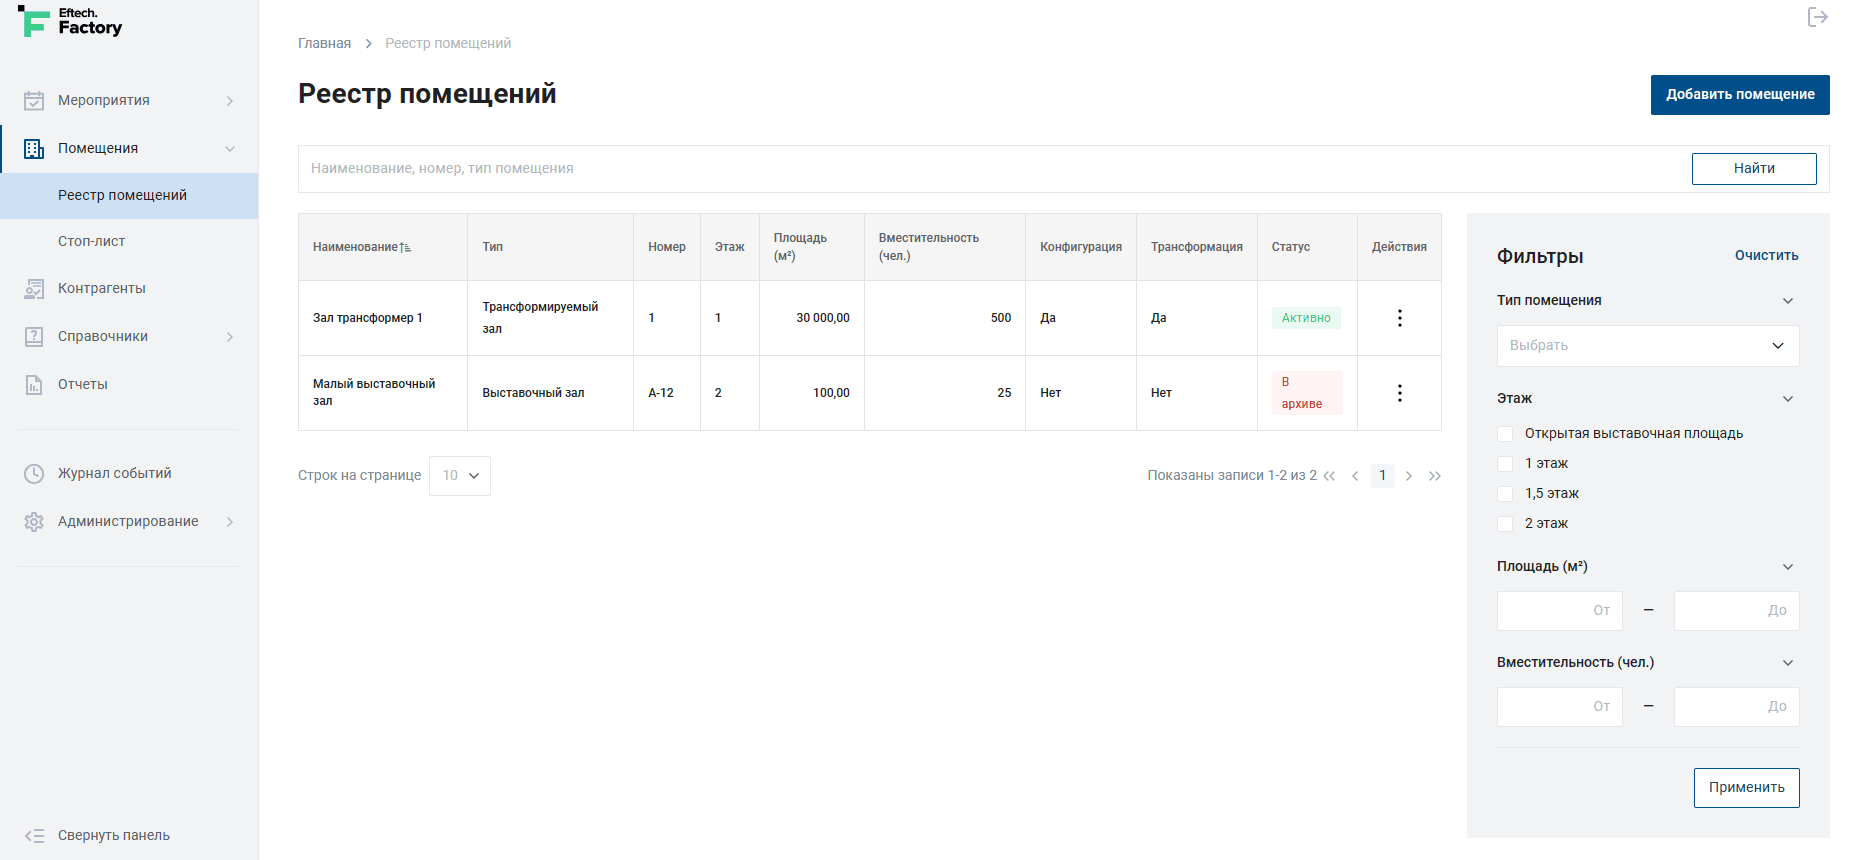Open actions menu for Малый выставочный зал

click(x=1399, y=393)
